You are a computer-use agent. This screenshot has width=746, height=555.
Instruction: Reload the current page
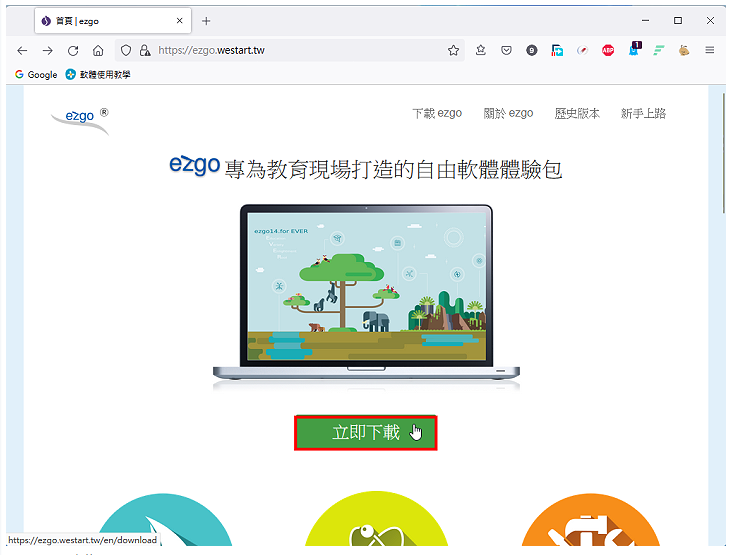click(x=73, y=50)
